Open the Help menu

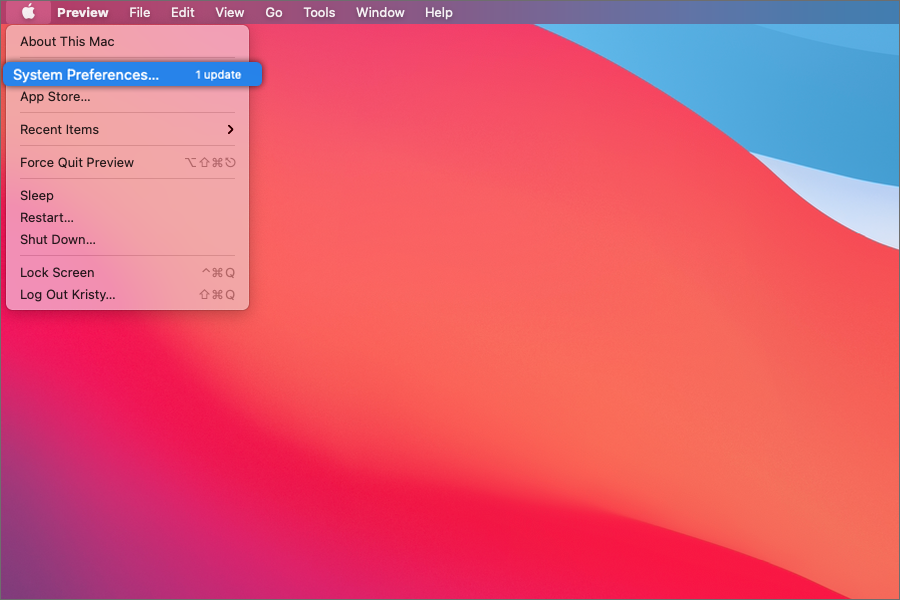coord(438,13)
